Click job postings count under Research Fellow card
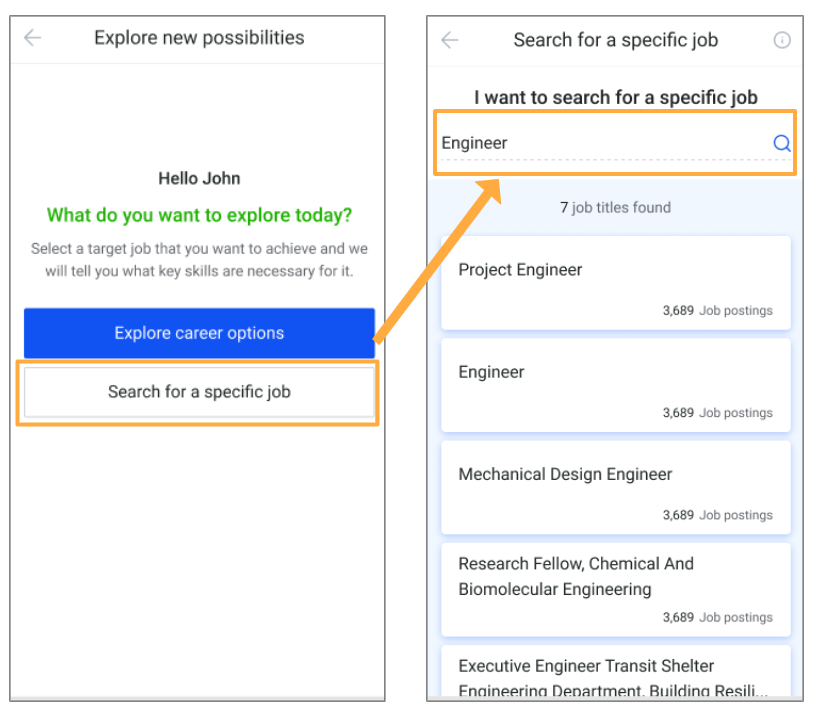 717,617
